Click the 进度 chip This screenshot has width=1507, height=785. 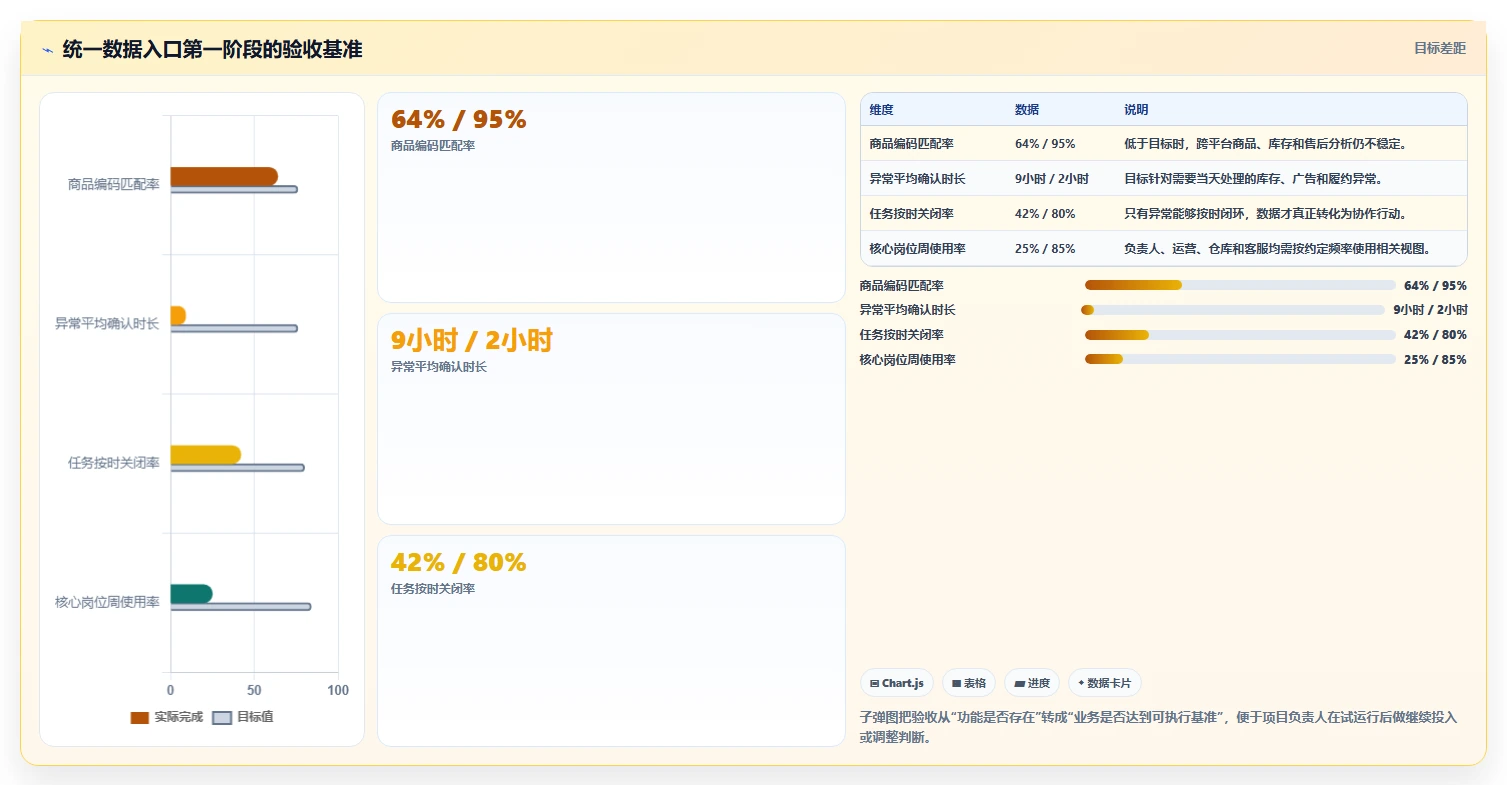point(1032,683)
